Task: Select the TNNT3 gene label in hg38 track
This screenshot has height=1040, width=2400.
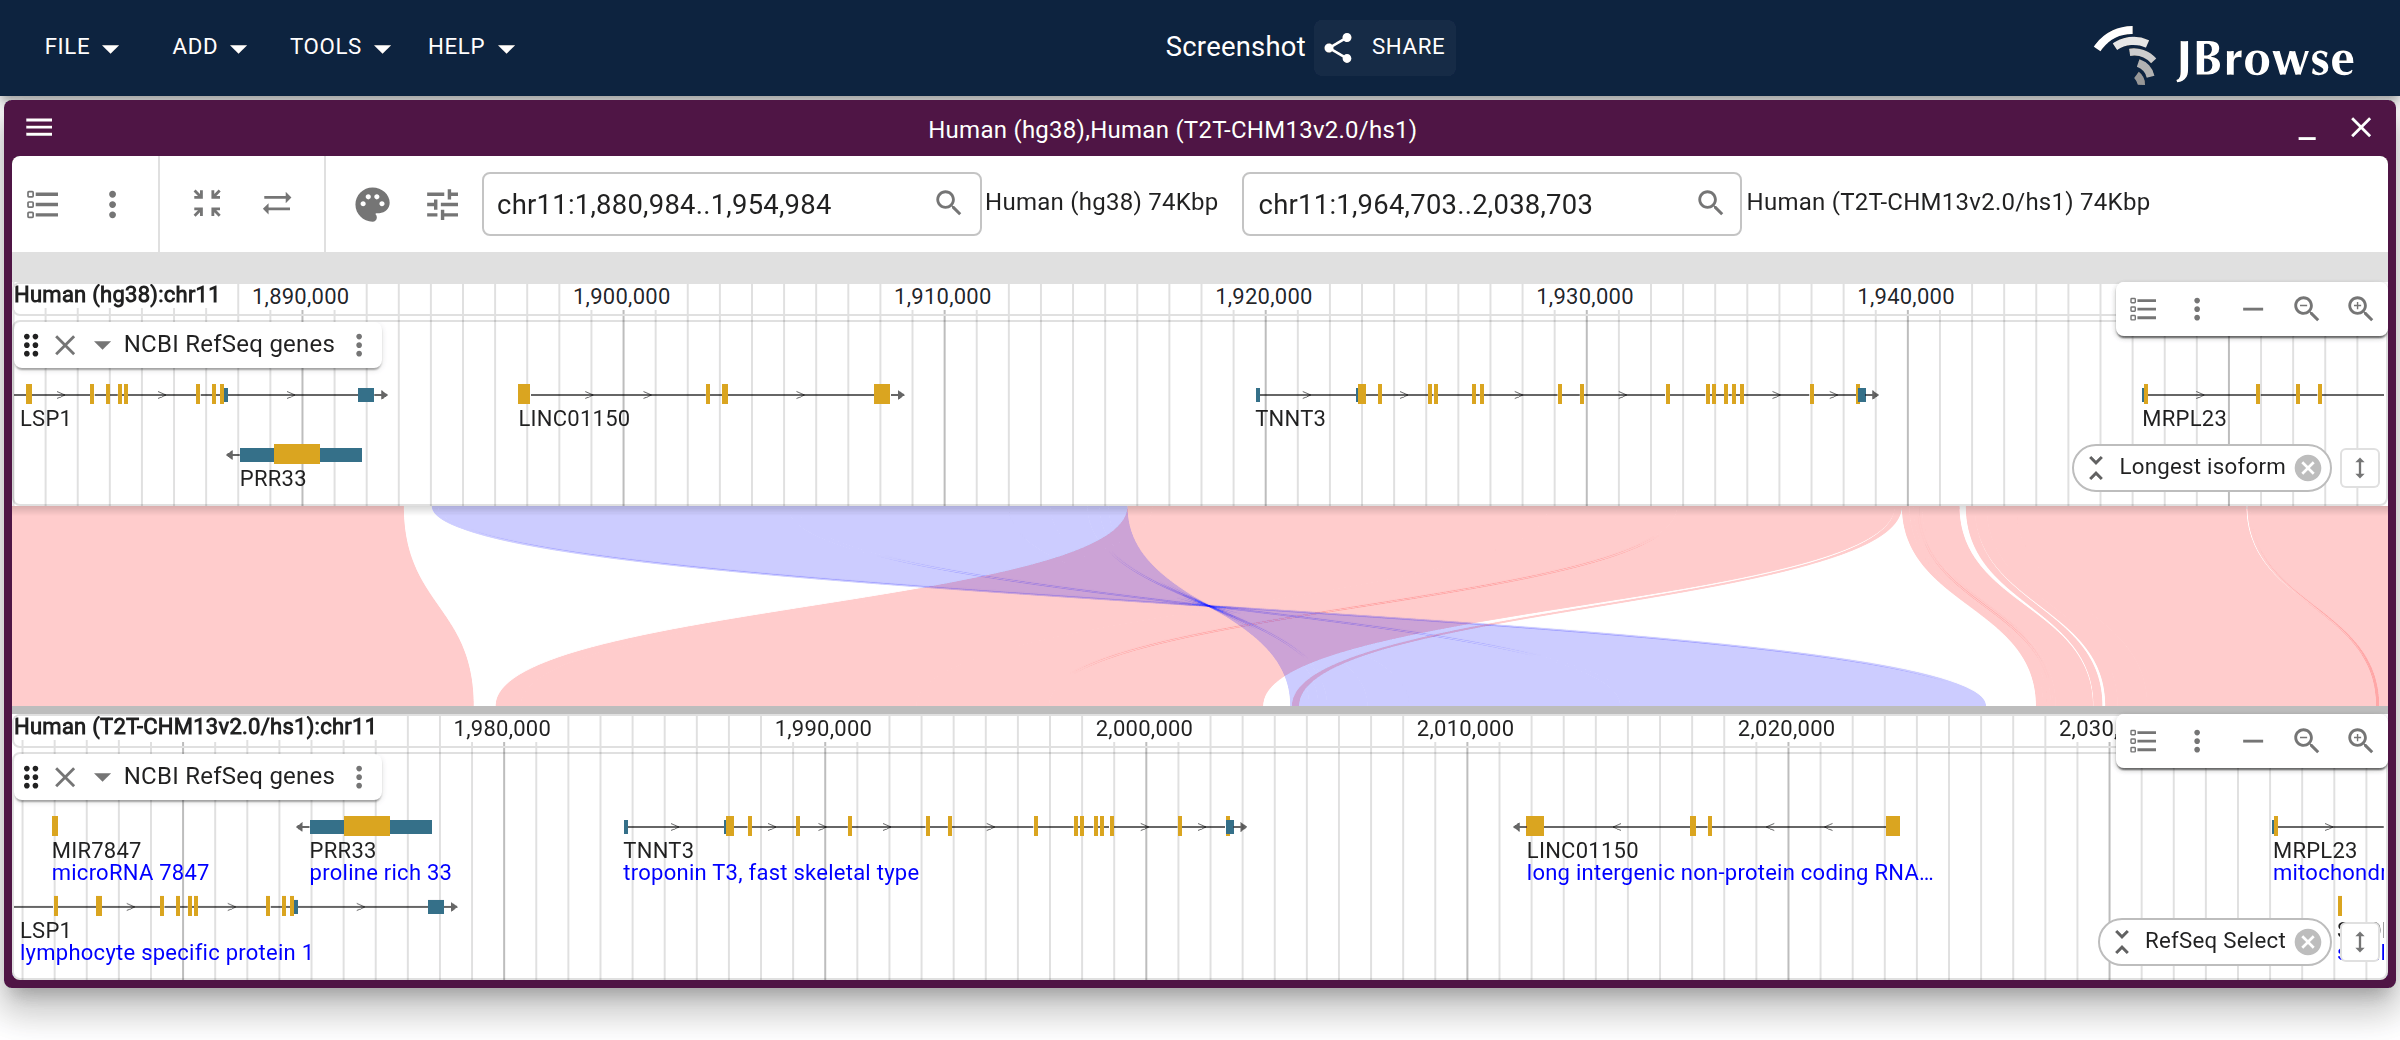Action: 1290,419
